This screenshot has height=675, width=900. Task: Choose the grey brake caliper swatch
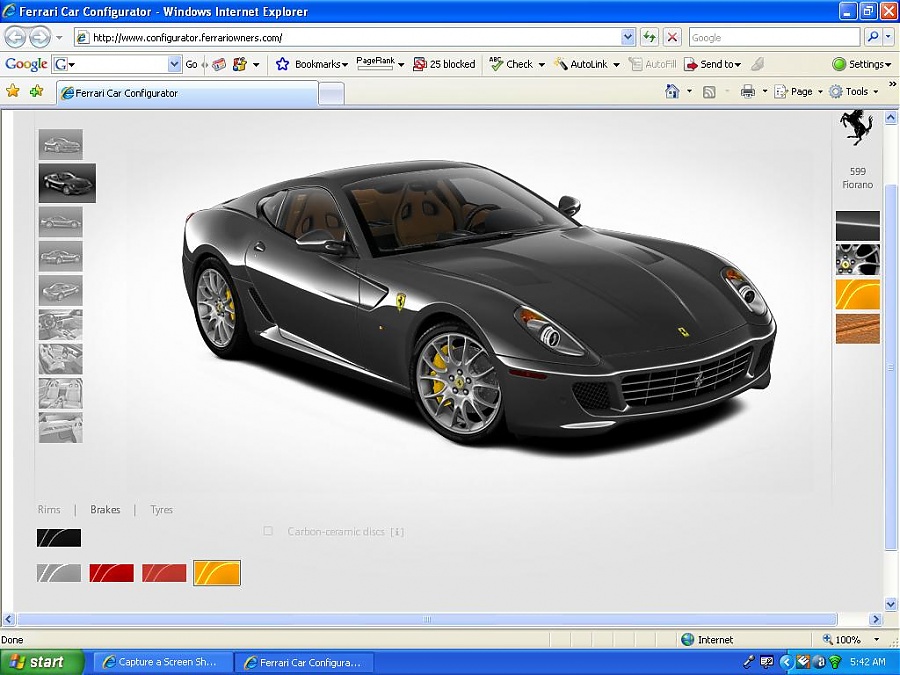[59, 573]
